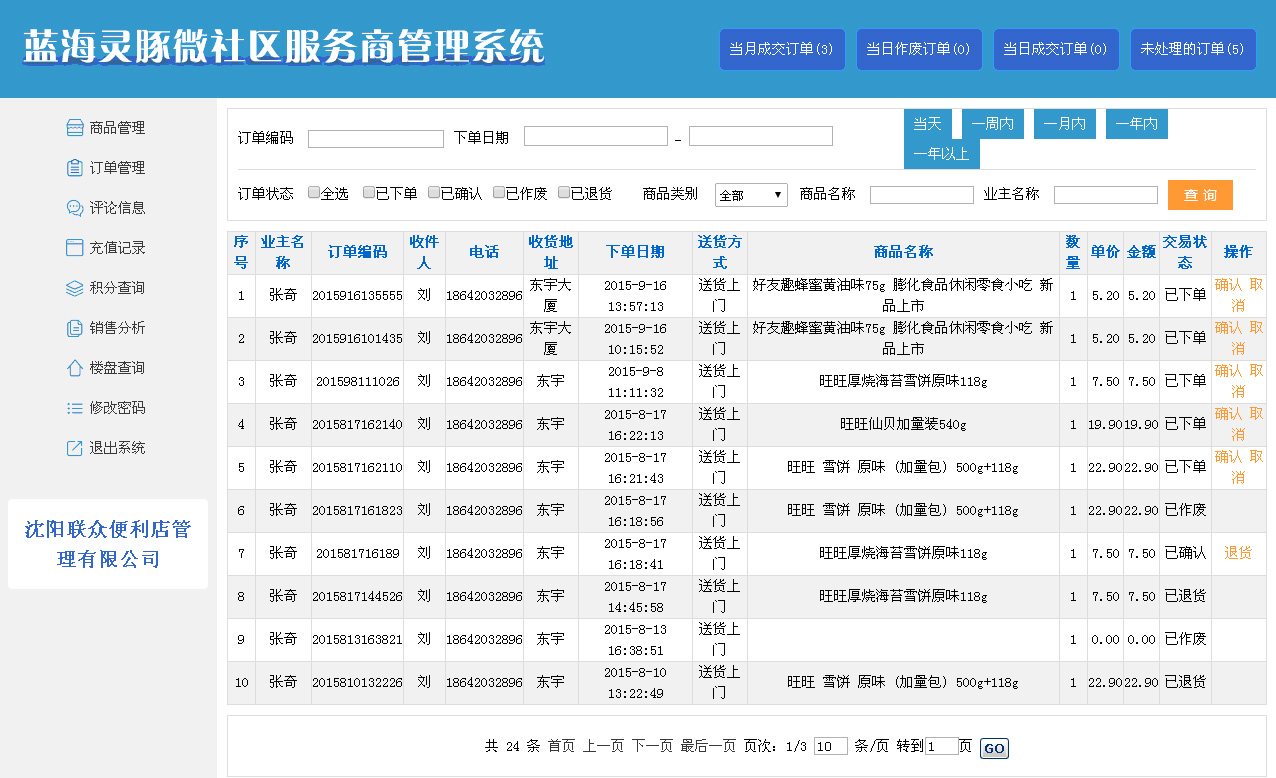Click 确认 for order 2015817162110

click(x=1228, y=457)
